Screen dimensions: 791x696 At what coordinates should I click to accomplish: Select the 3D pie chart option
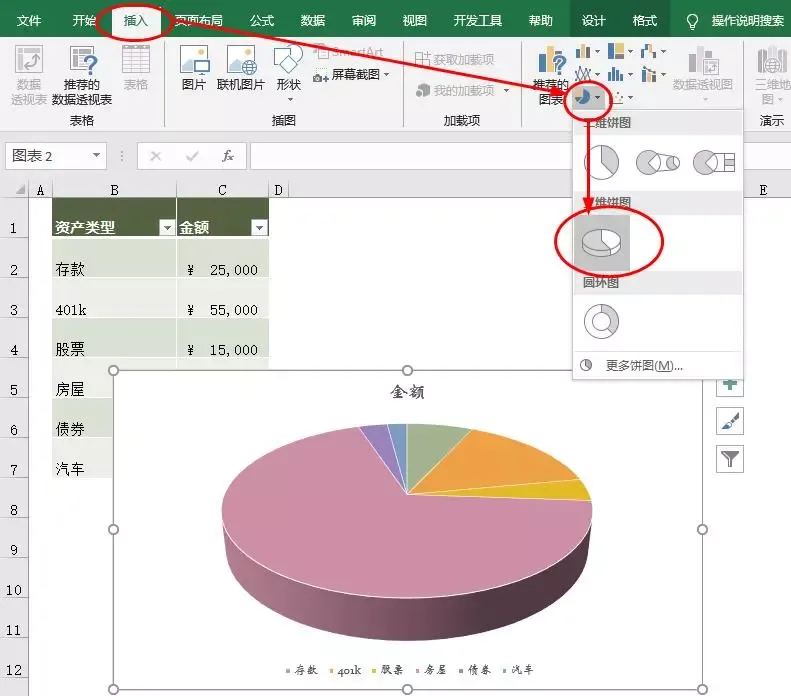tap(602, 243)
